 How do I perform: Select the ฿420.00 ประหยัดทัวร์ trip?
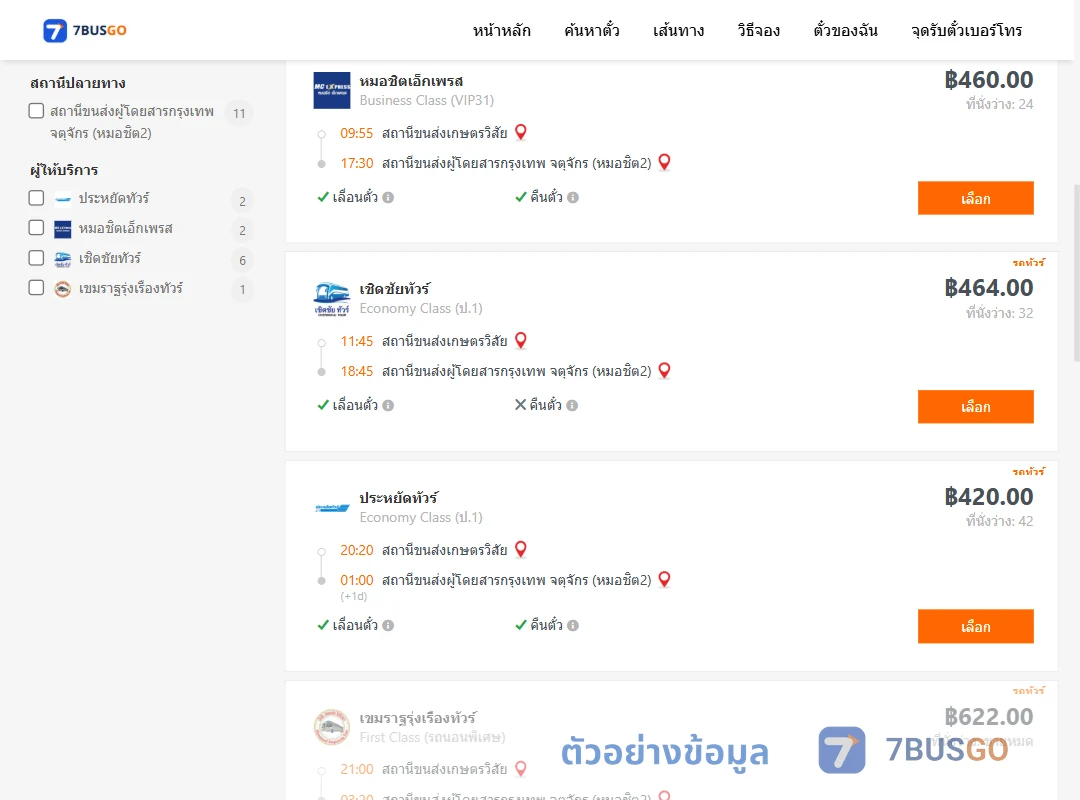[x=975, y=626]
